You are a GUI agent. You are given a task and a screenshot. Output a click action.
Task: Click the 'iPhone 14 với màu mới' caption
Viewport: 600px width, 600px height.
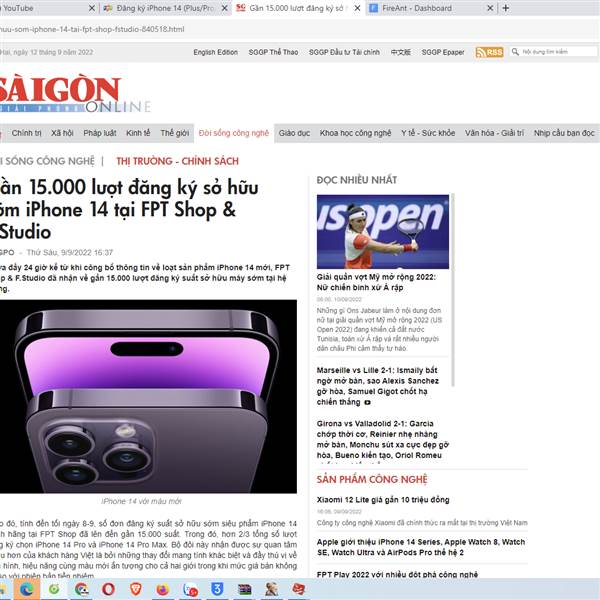[x=141, y=501]
